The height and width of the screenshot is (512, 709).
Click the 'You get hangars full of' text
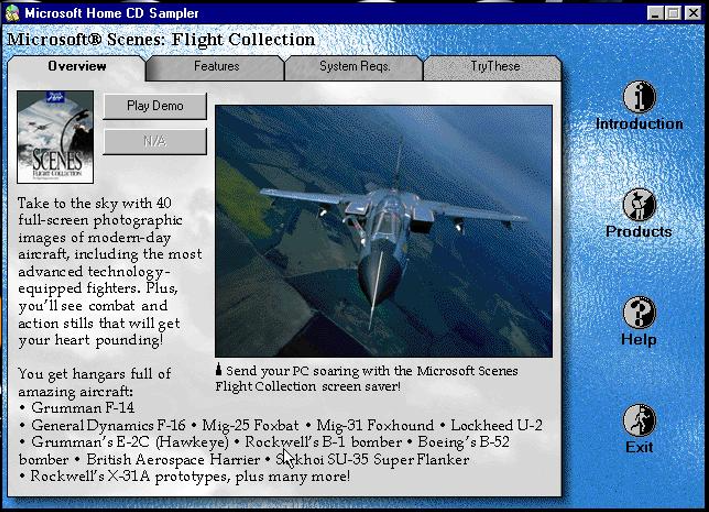95,375
